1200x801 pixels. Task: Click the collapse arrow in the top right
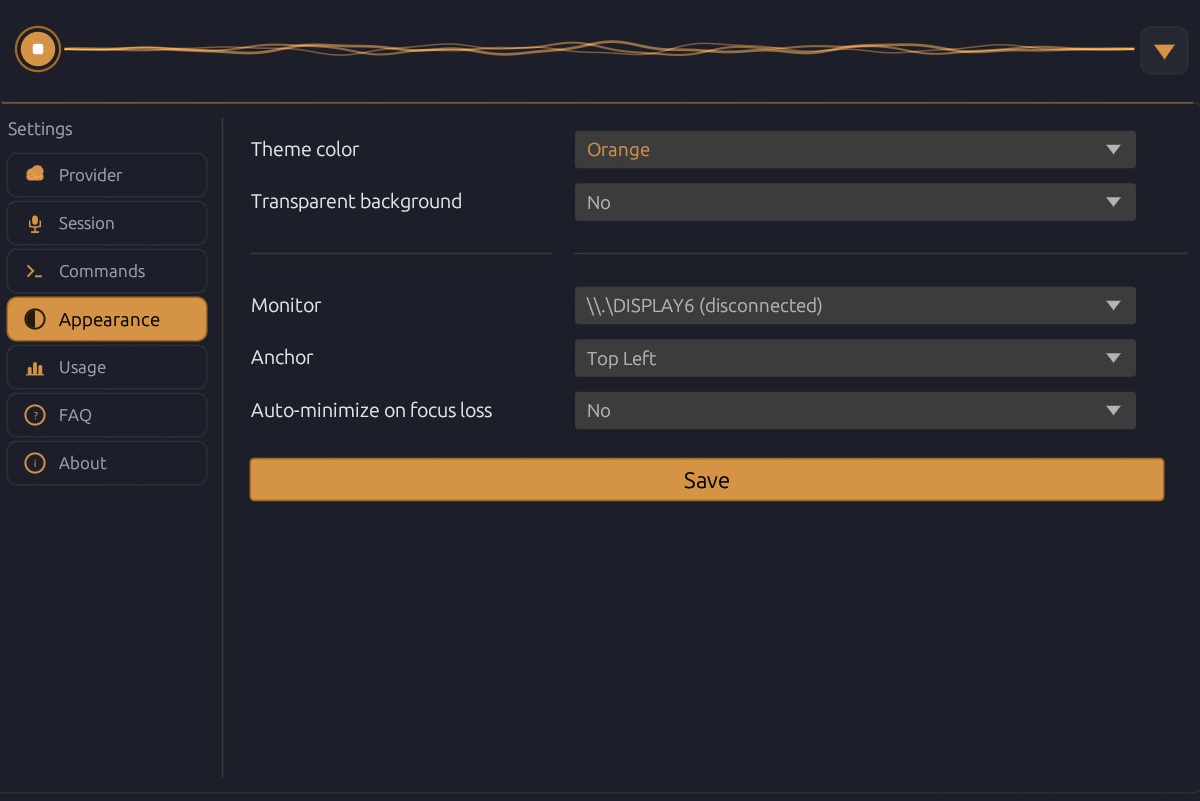(x=1164, y=50)
